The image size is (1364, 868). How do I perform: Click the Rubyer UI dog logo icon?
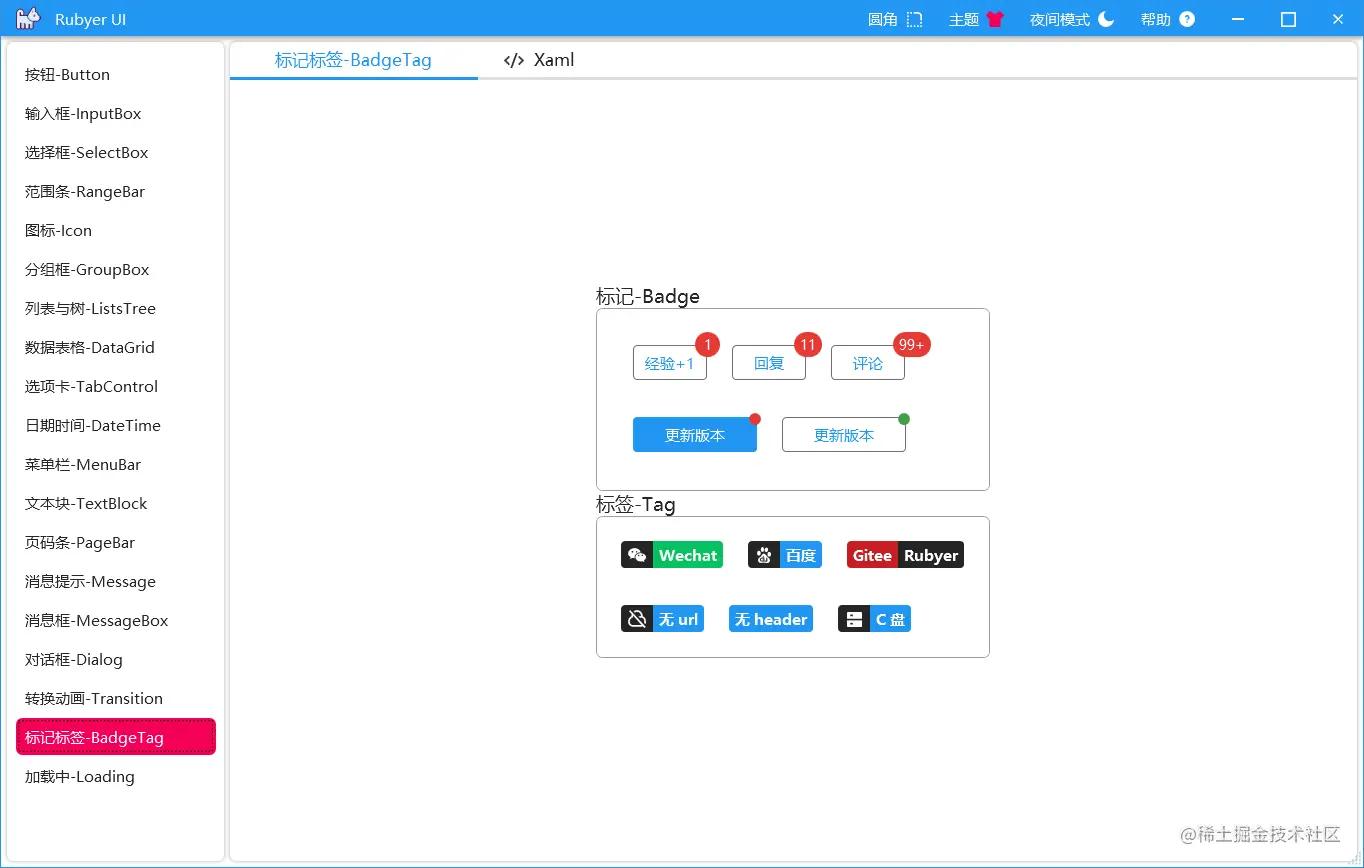coord(26,18)
